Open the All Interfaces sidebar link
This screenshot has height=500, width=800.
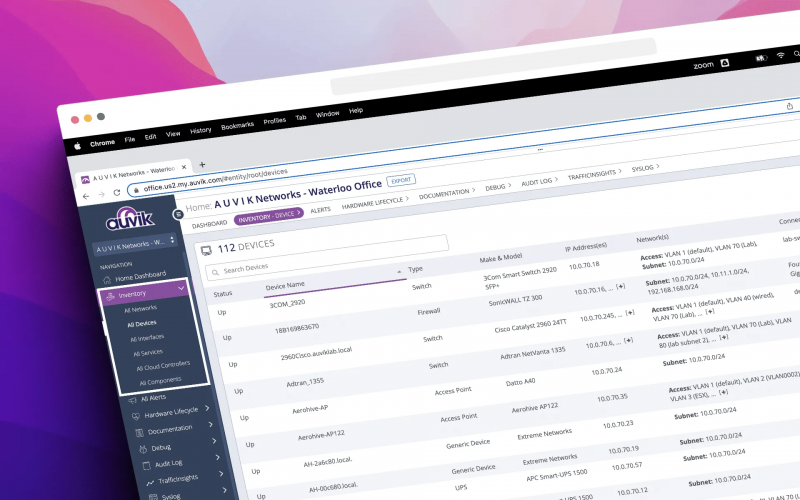(x=147, y=338)
